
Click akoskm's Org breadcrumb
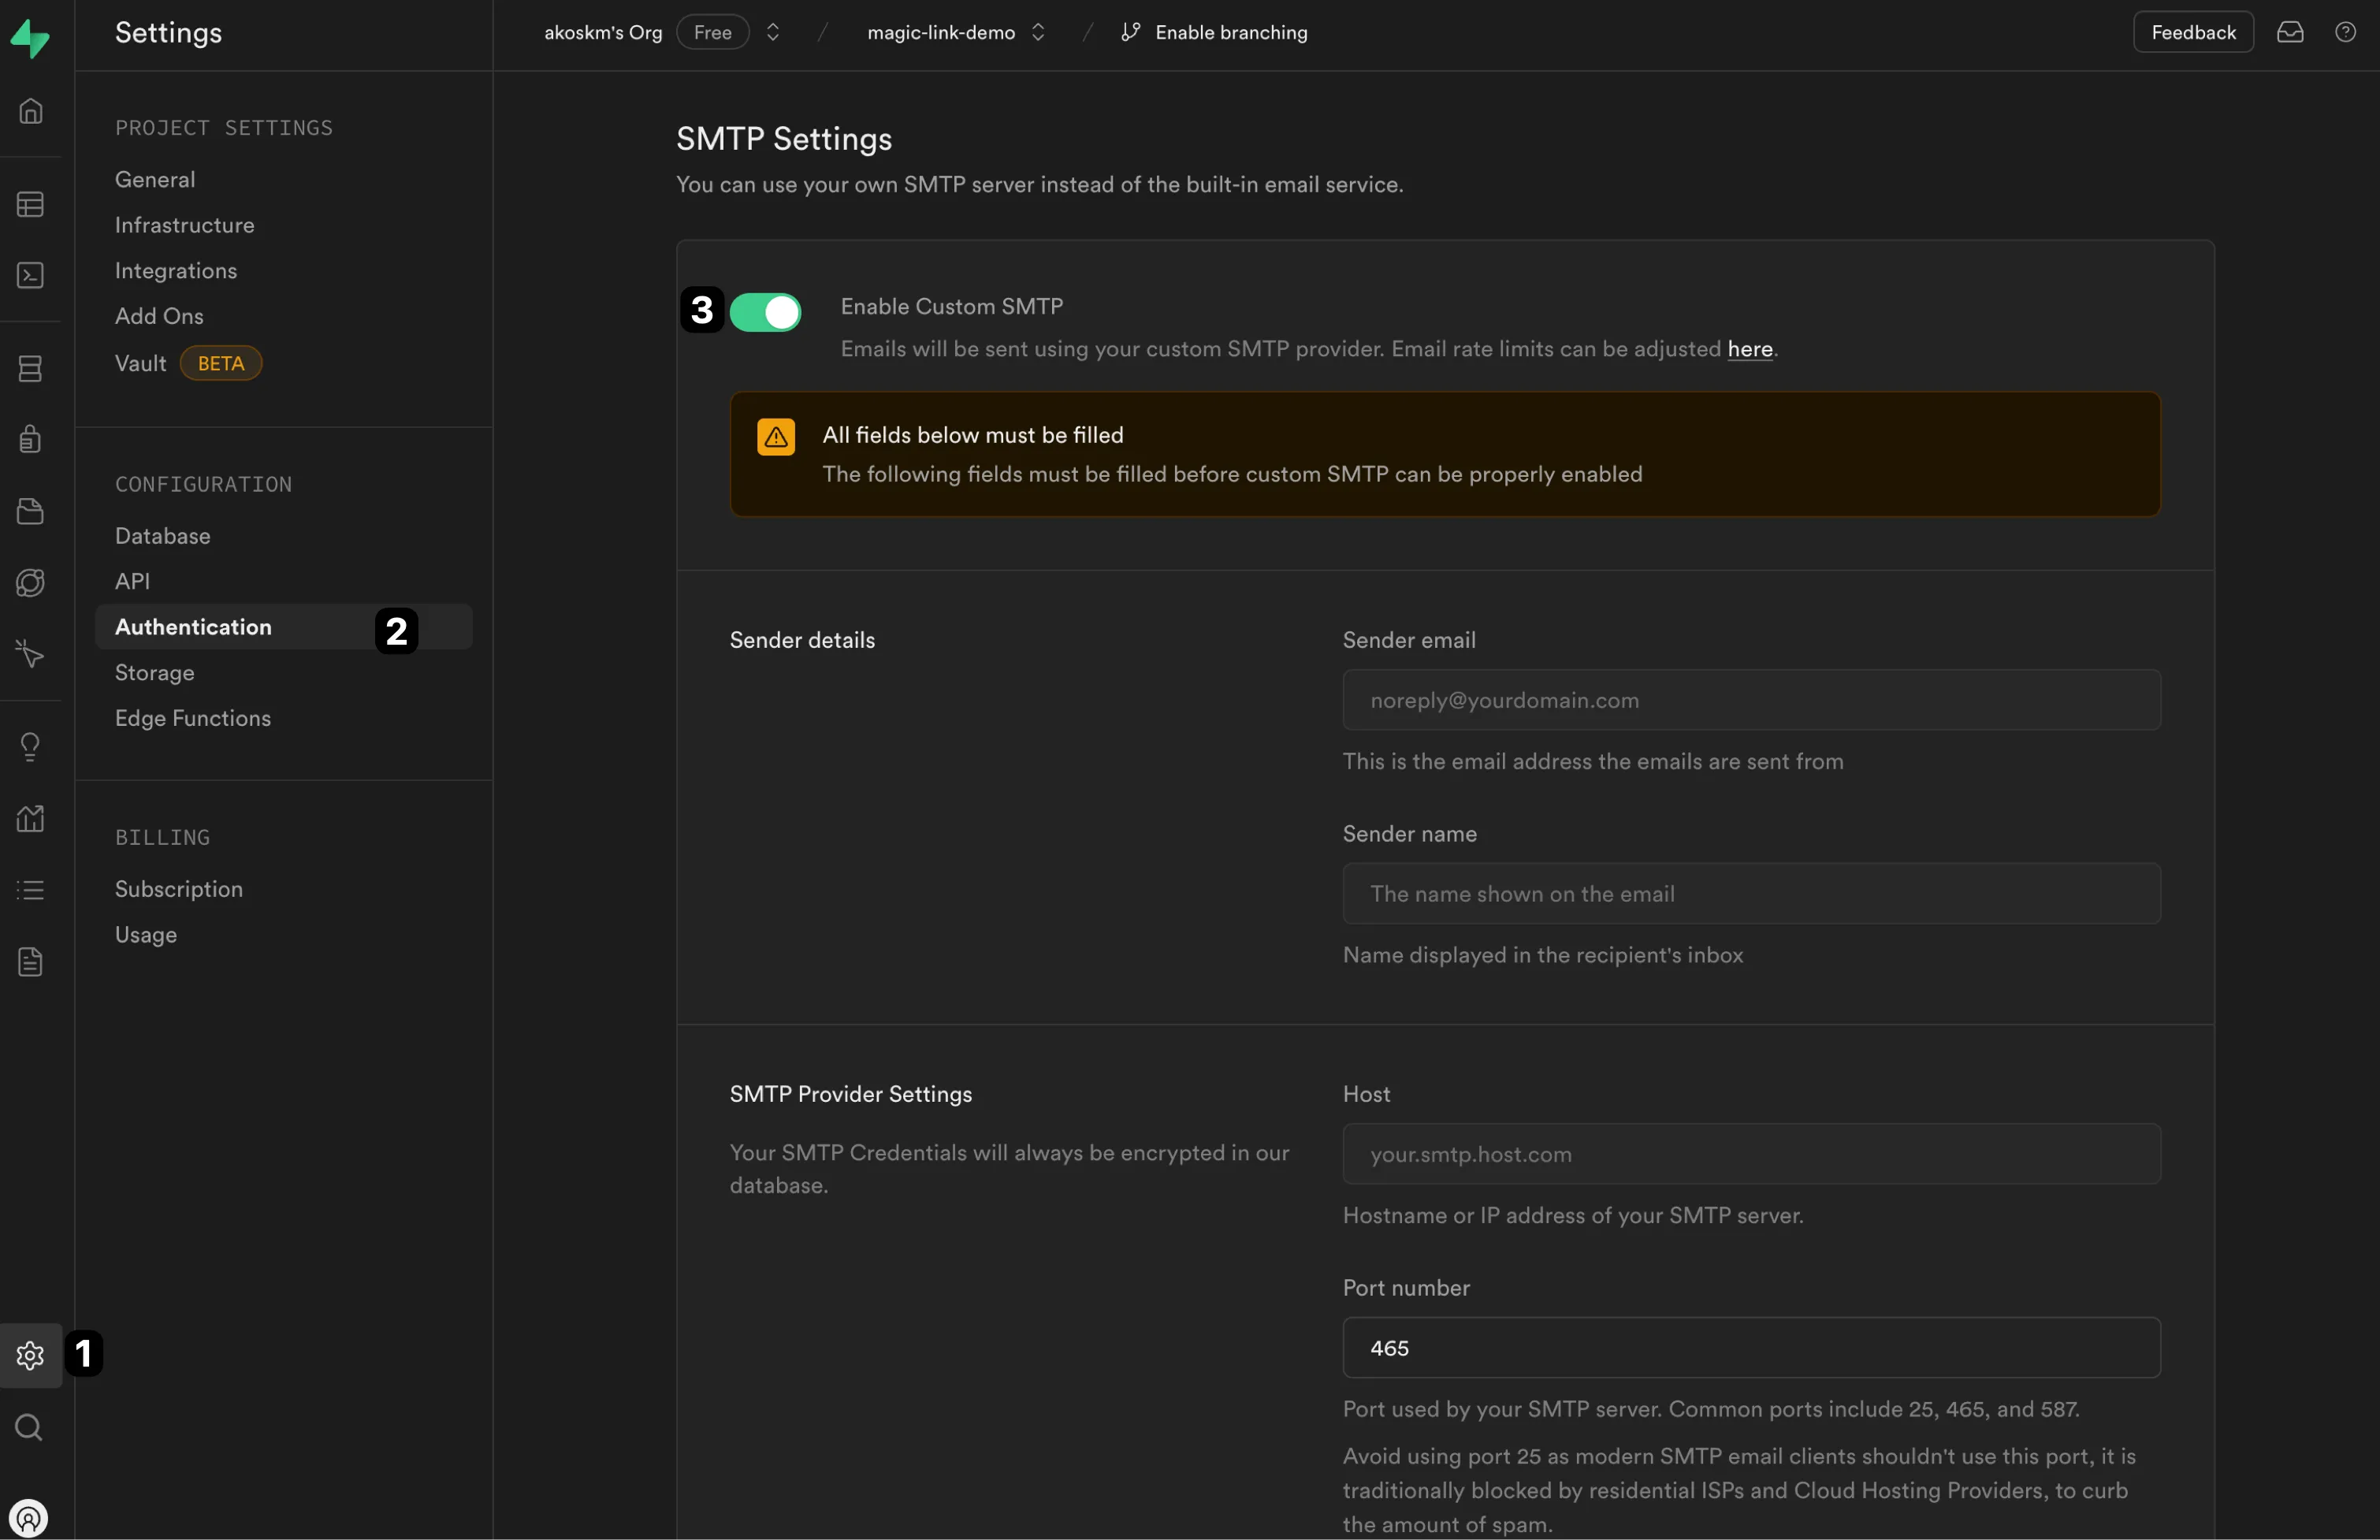pos(603,32)
